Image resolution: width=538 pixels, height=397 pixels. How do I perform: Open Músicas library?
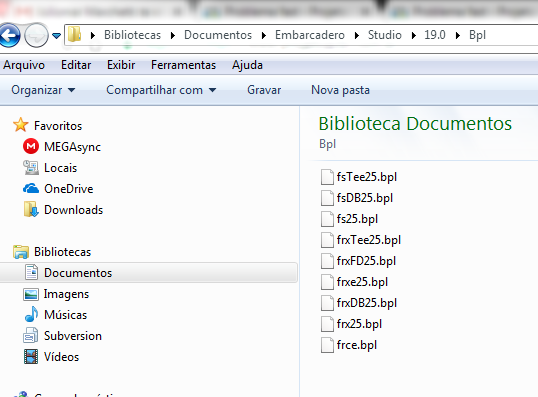pyautogui.click(x=66, y=315)
